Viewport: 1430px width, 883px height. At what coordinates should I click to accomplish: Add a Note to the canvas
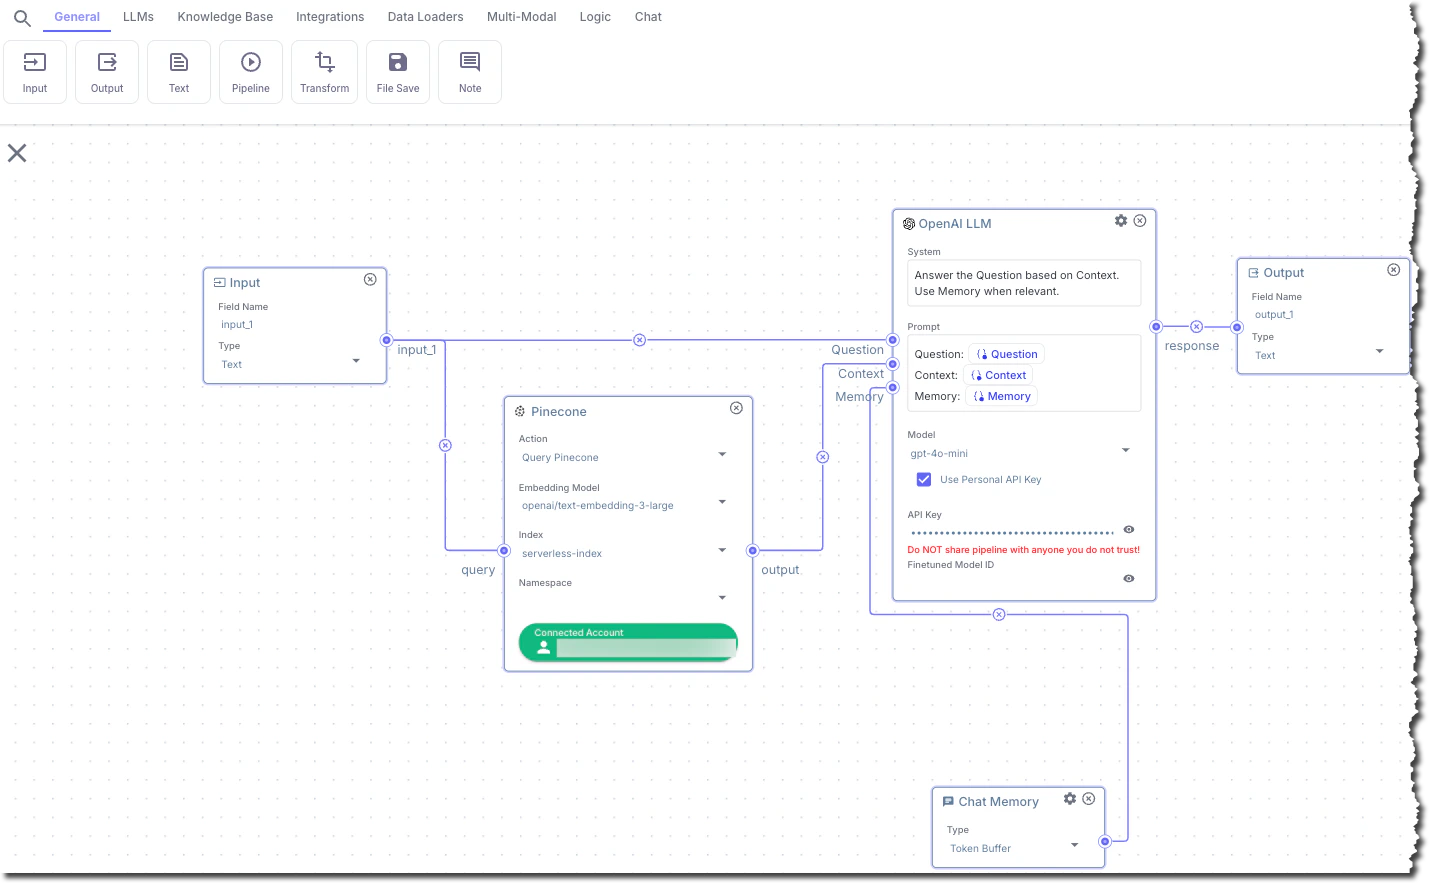[469, 70]
